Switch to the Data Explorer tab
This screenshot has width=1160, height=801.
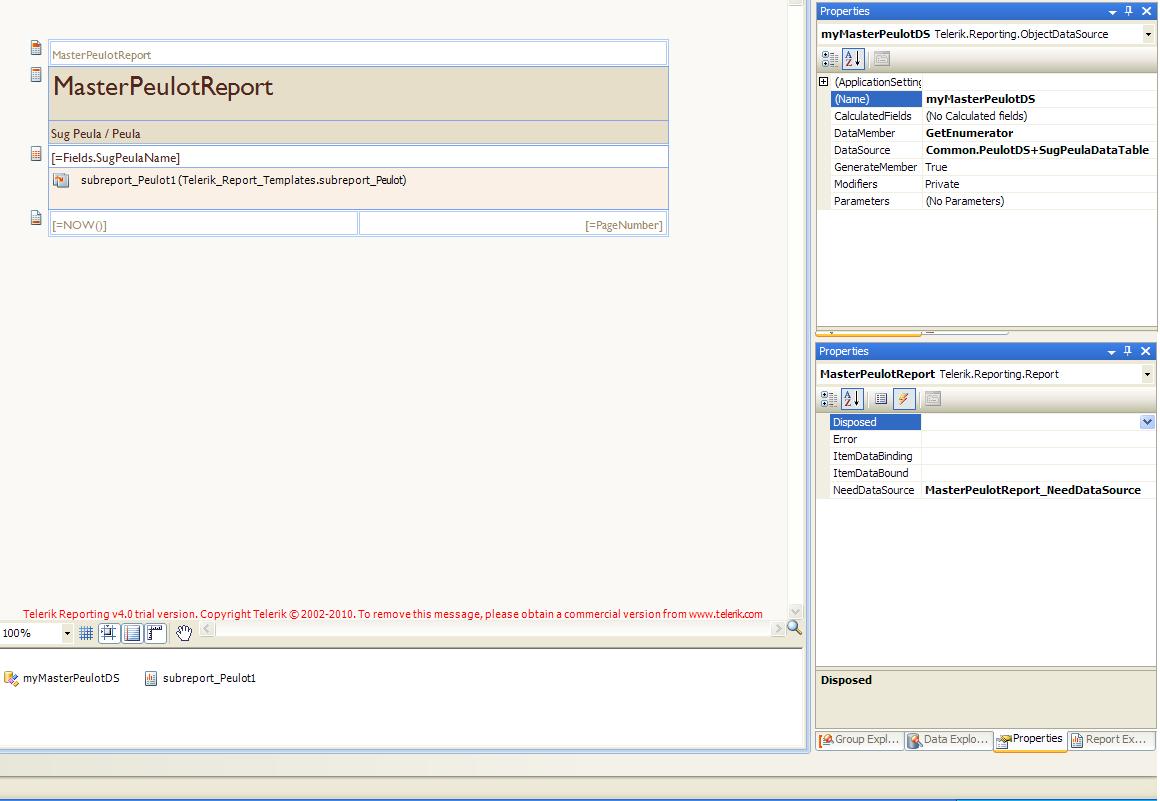[x=948, y=740]
